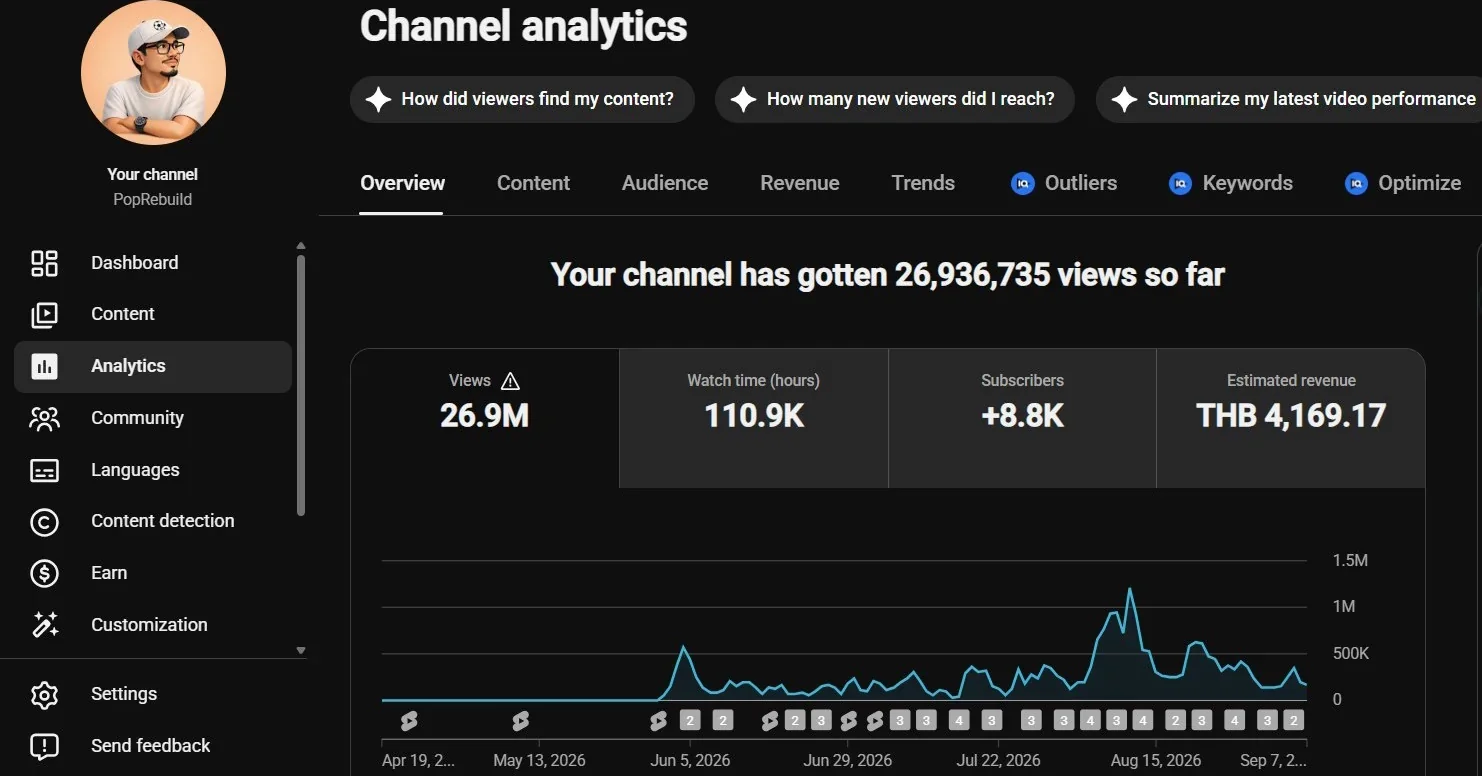Viewport: 1482px width, 776px height.
Task: Select the Watch time (hours) card
Action: pos(754,418)
